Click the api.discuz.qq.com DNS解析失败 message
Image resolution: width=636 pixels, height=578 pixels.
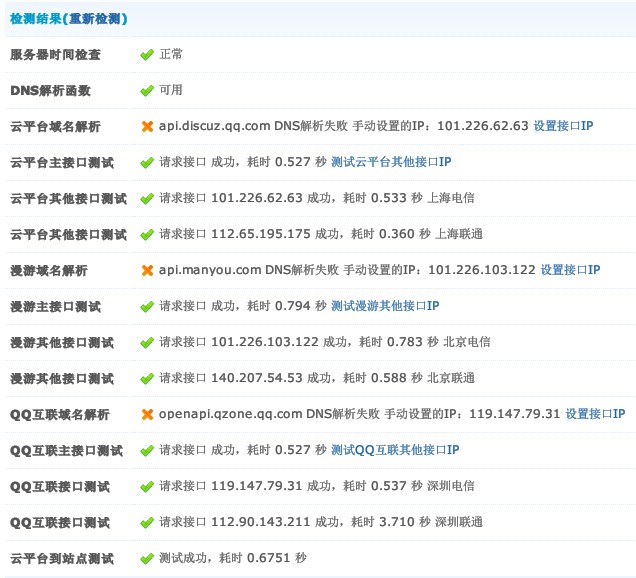pos(253,126)
